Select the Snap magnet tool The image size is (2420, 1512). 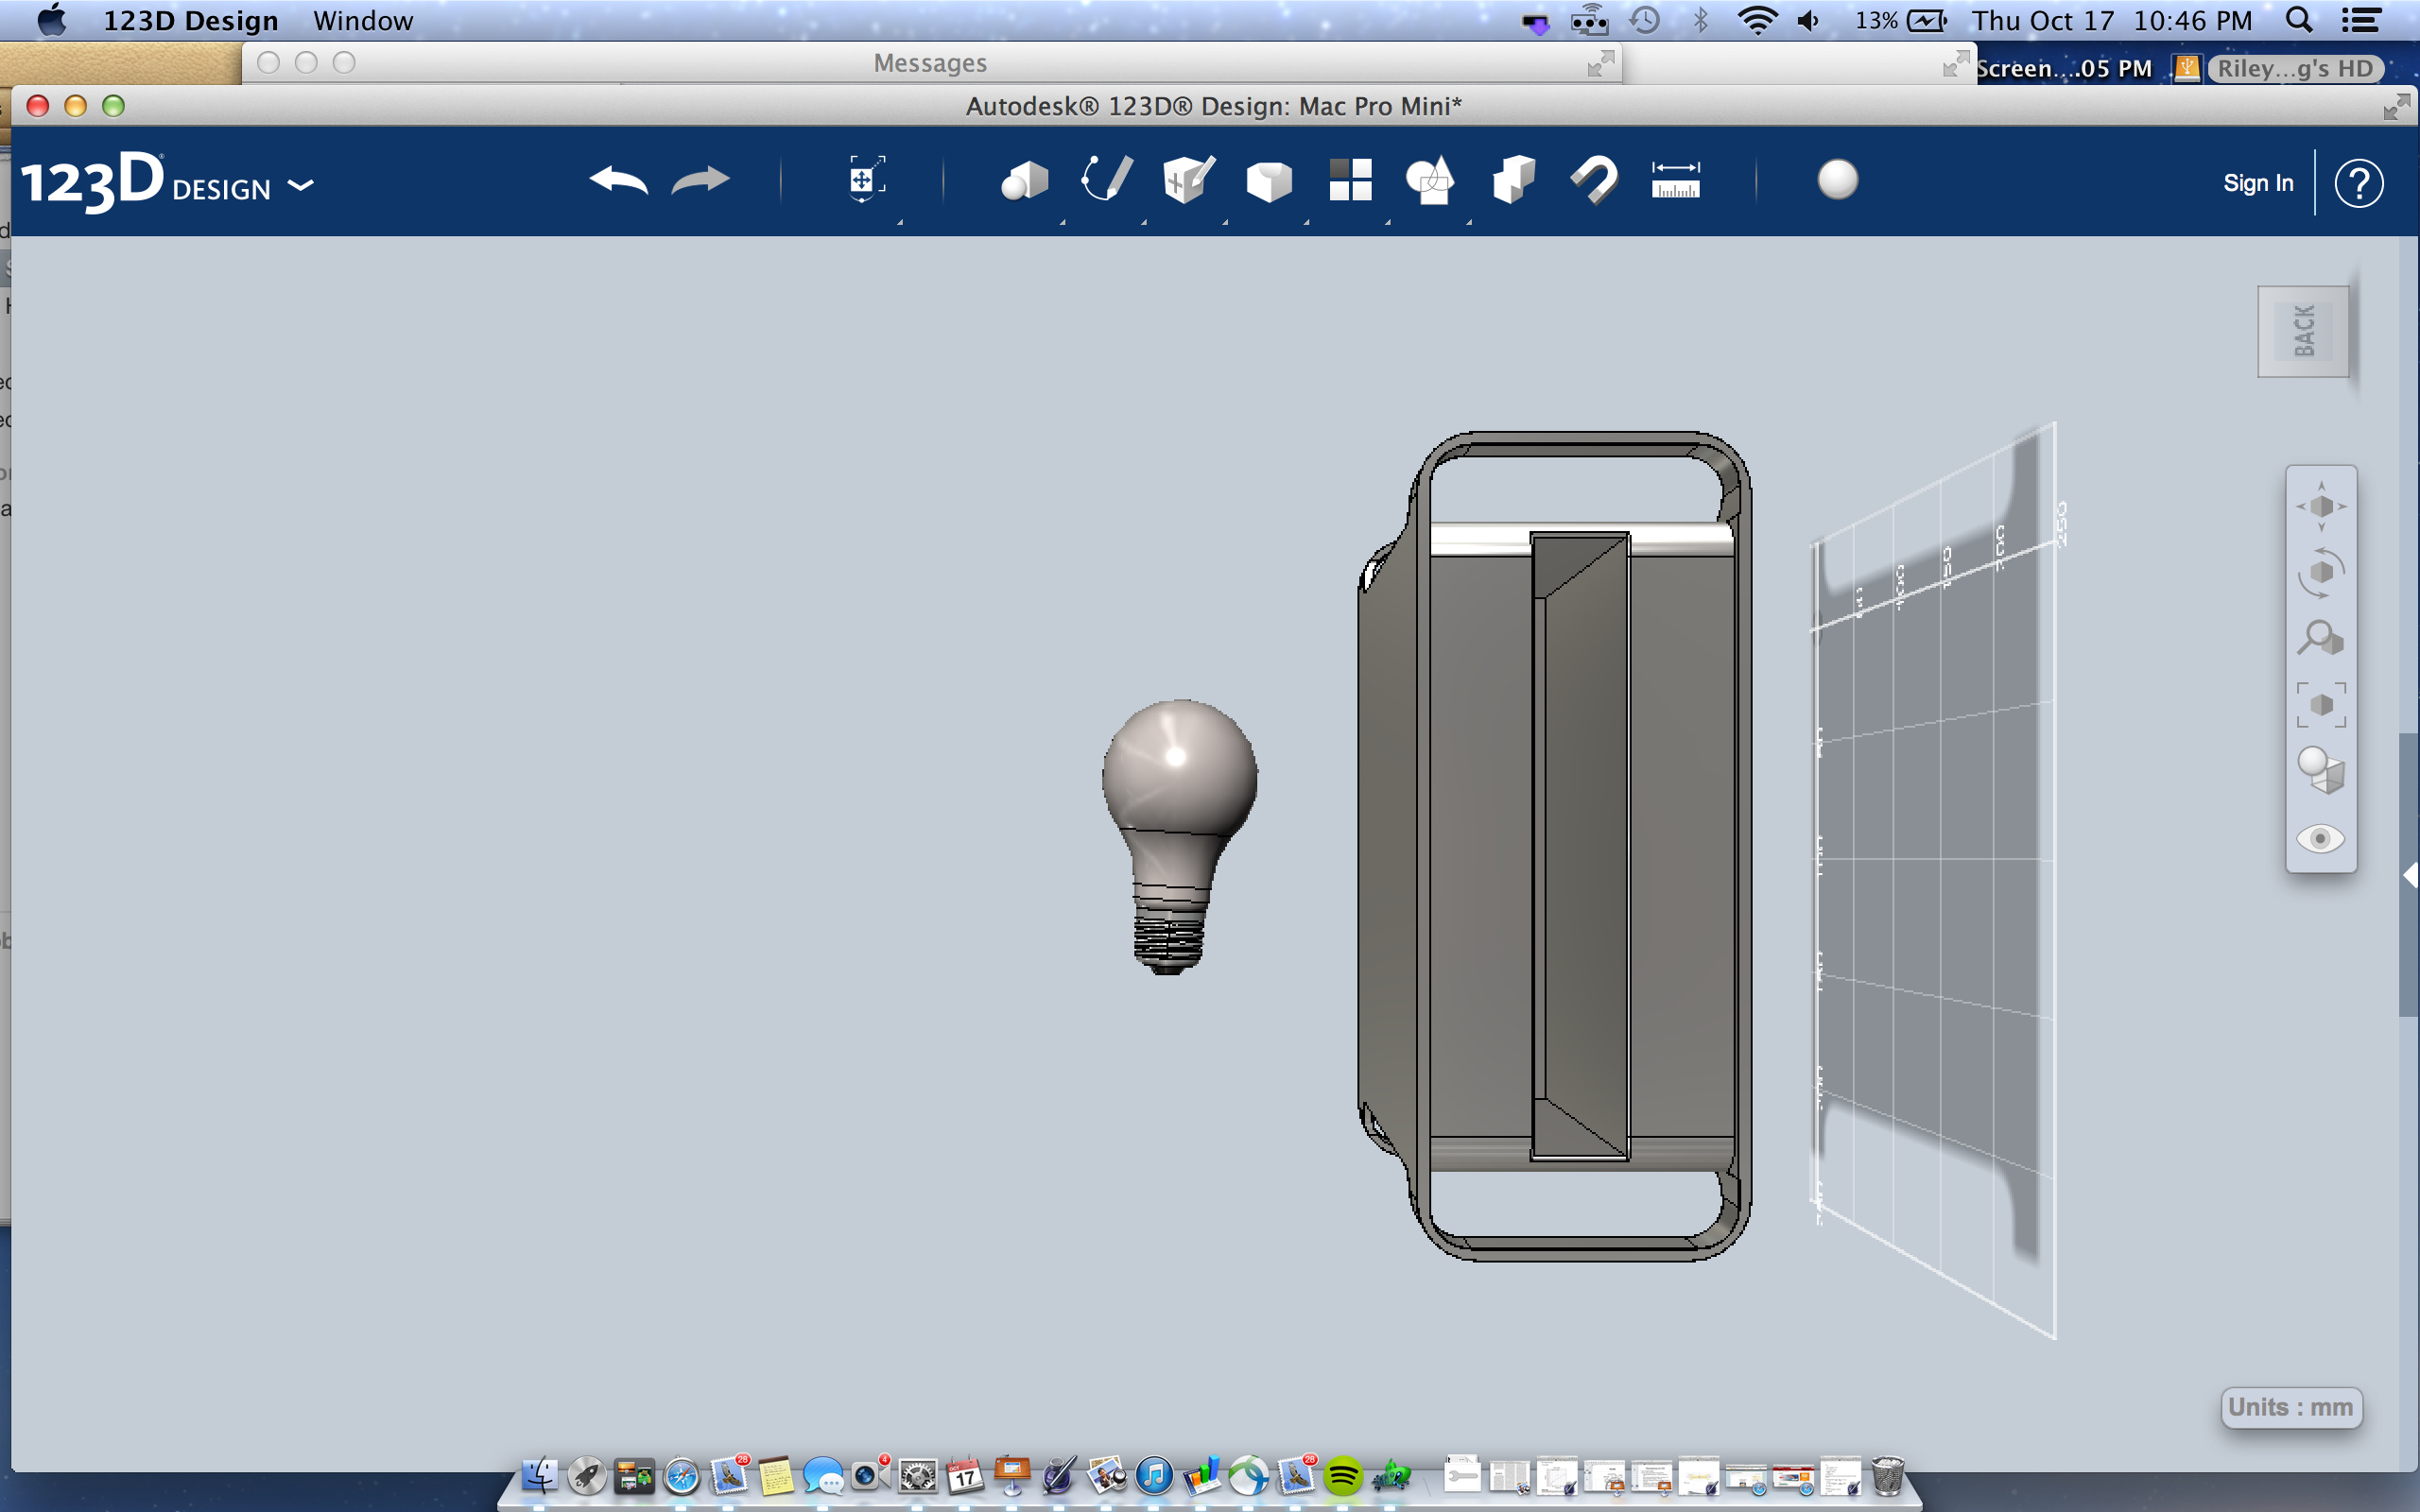[1593, 180]
